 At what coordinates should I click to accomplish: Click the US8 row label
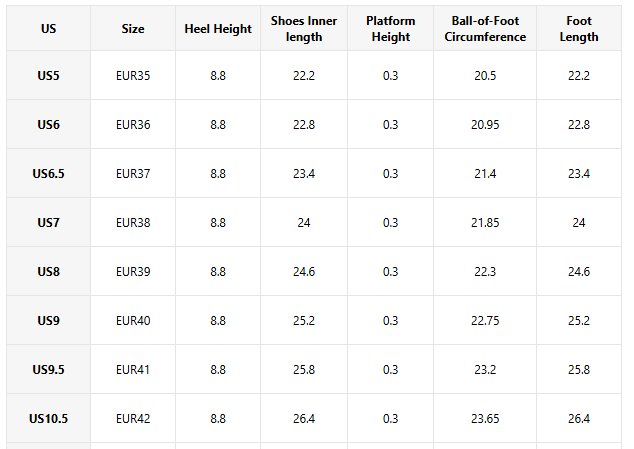tap(48, 271)
